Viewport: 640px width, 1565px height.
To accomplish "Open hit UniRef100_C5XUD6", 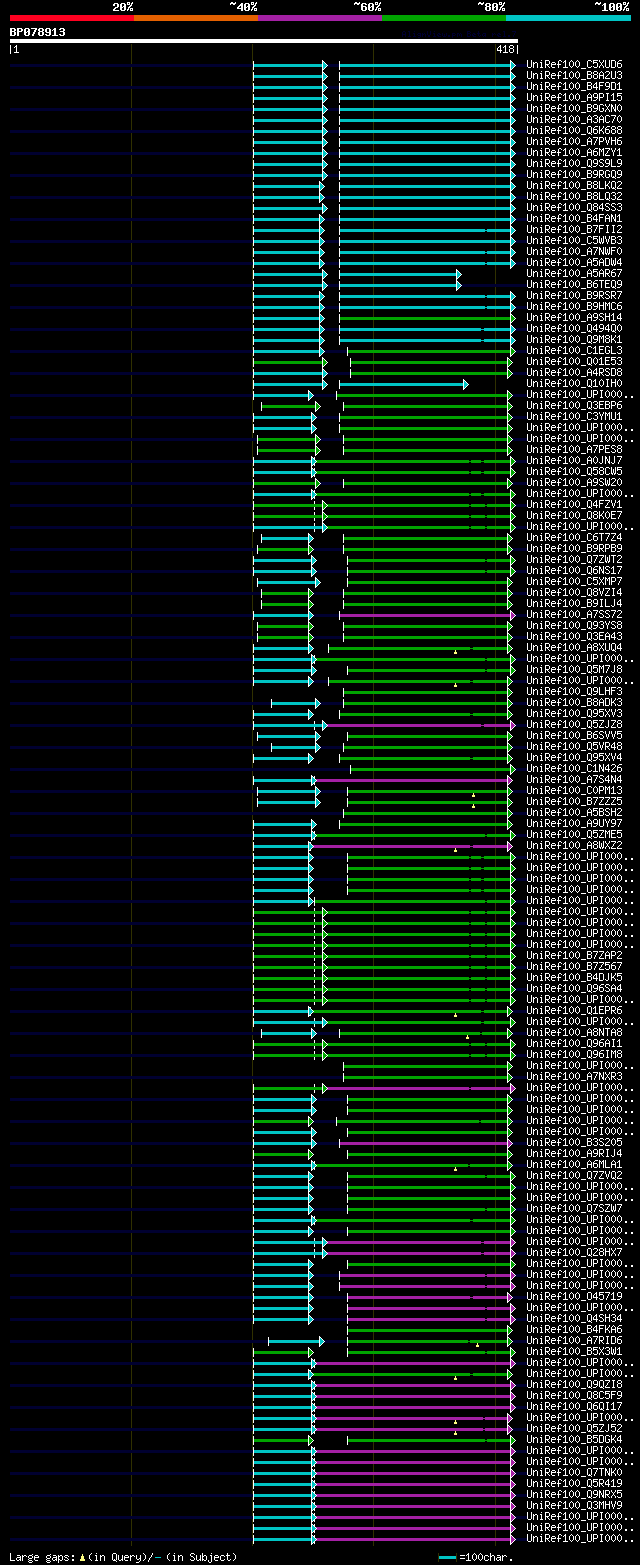I will point(574,64).
